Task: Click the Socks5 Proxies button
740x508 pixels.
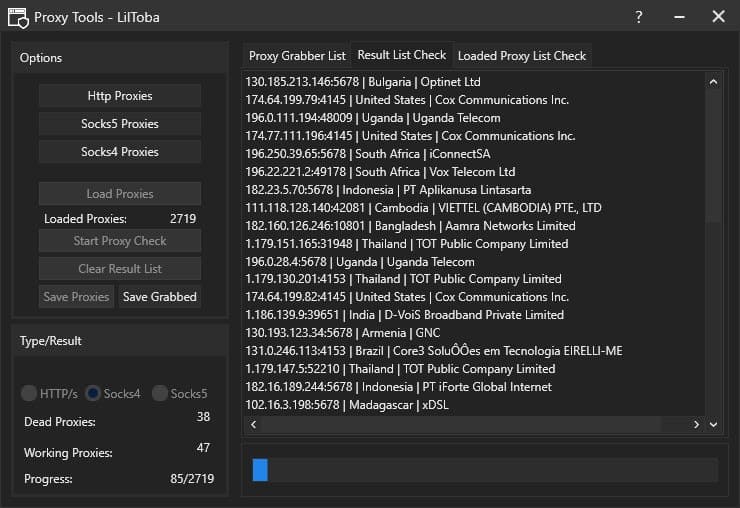Action: pos(120,124)
